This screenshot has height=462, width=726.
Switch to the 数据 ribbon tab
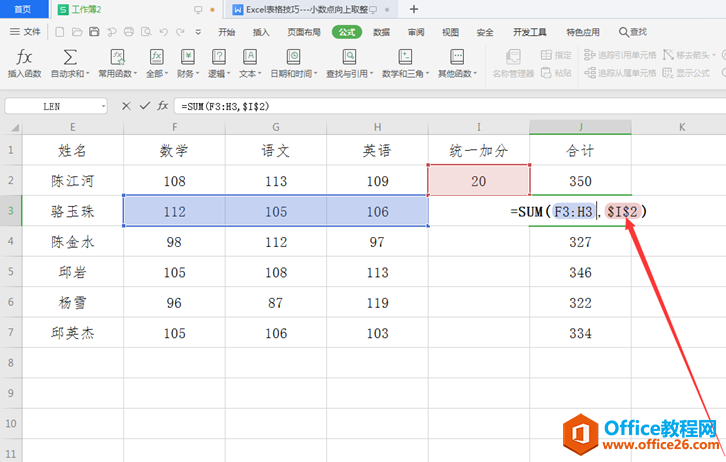[x=382, y=32]
